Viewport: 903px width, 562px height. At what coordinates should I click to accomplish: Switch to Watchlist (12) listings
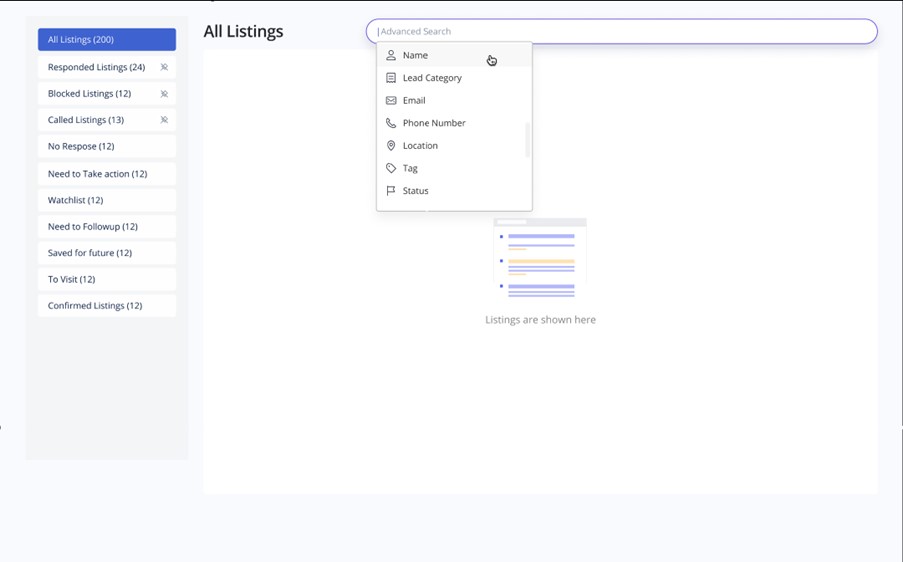[107, 200]
